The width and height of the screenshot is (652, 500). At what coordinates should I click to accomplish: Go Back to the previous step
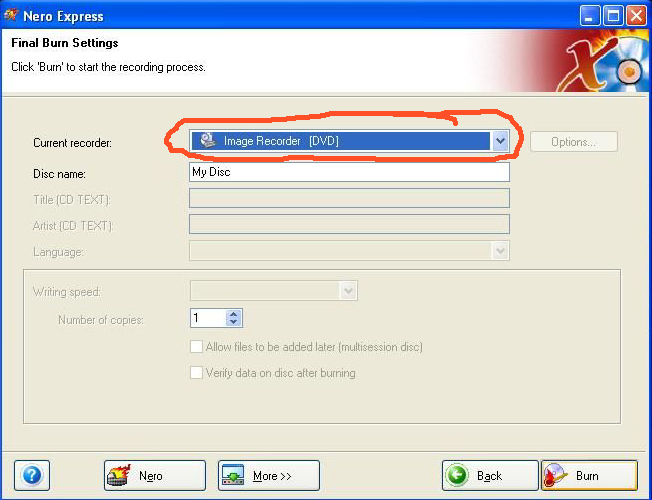tap(490, 475)
